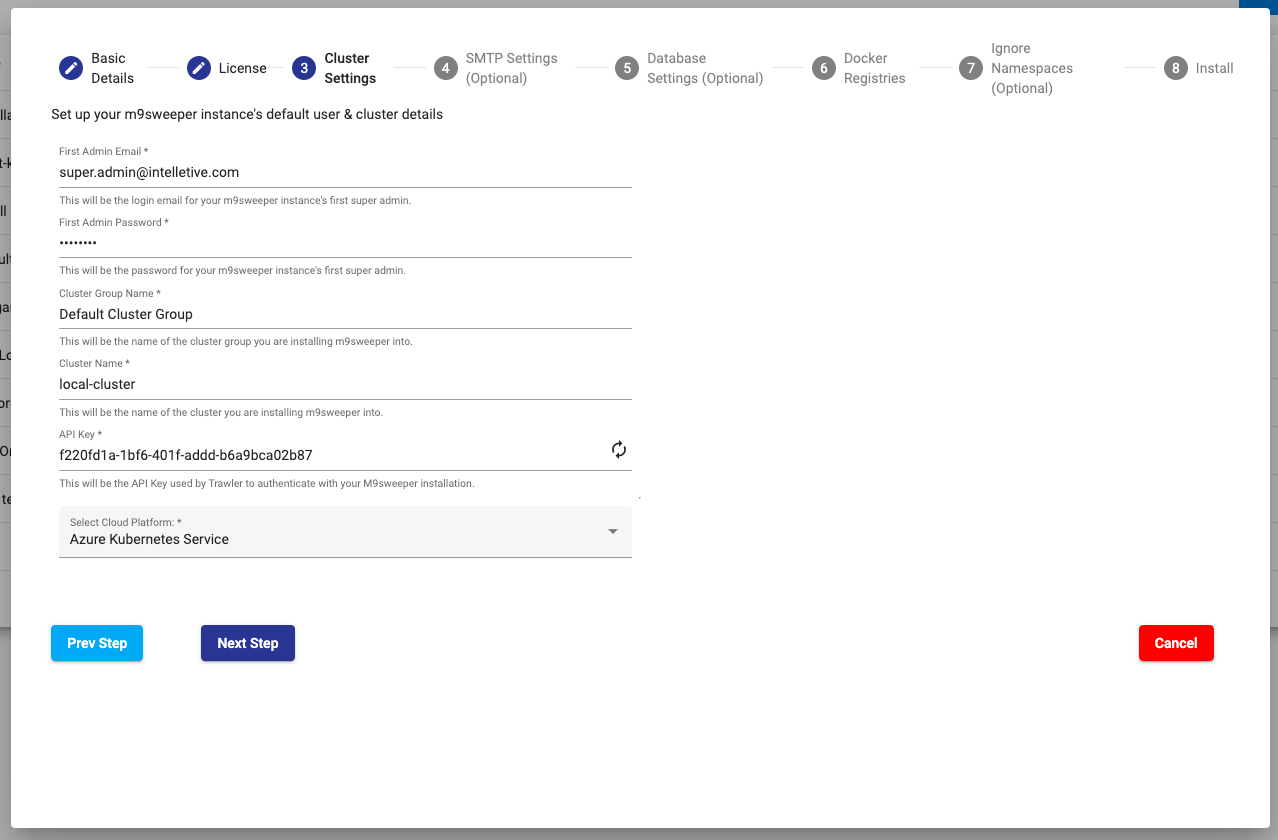Image resolution: width=1278 pixels, height=840 pixels.
Task: Click the cloud platform dropdown arrow
Action: (613, 531)
